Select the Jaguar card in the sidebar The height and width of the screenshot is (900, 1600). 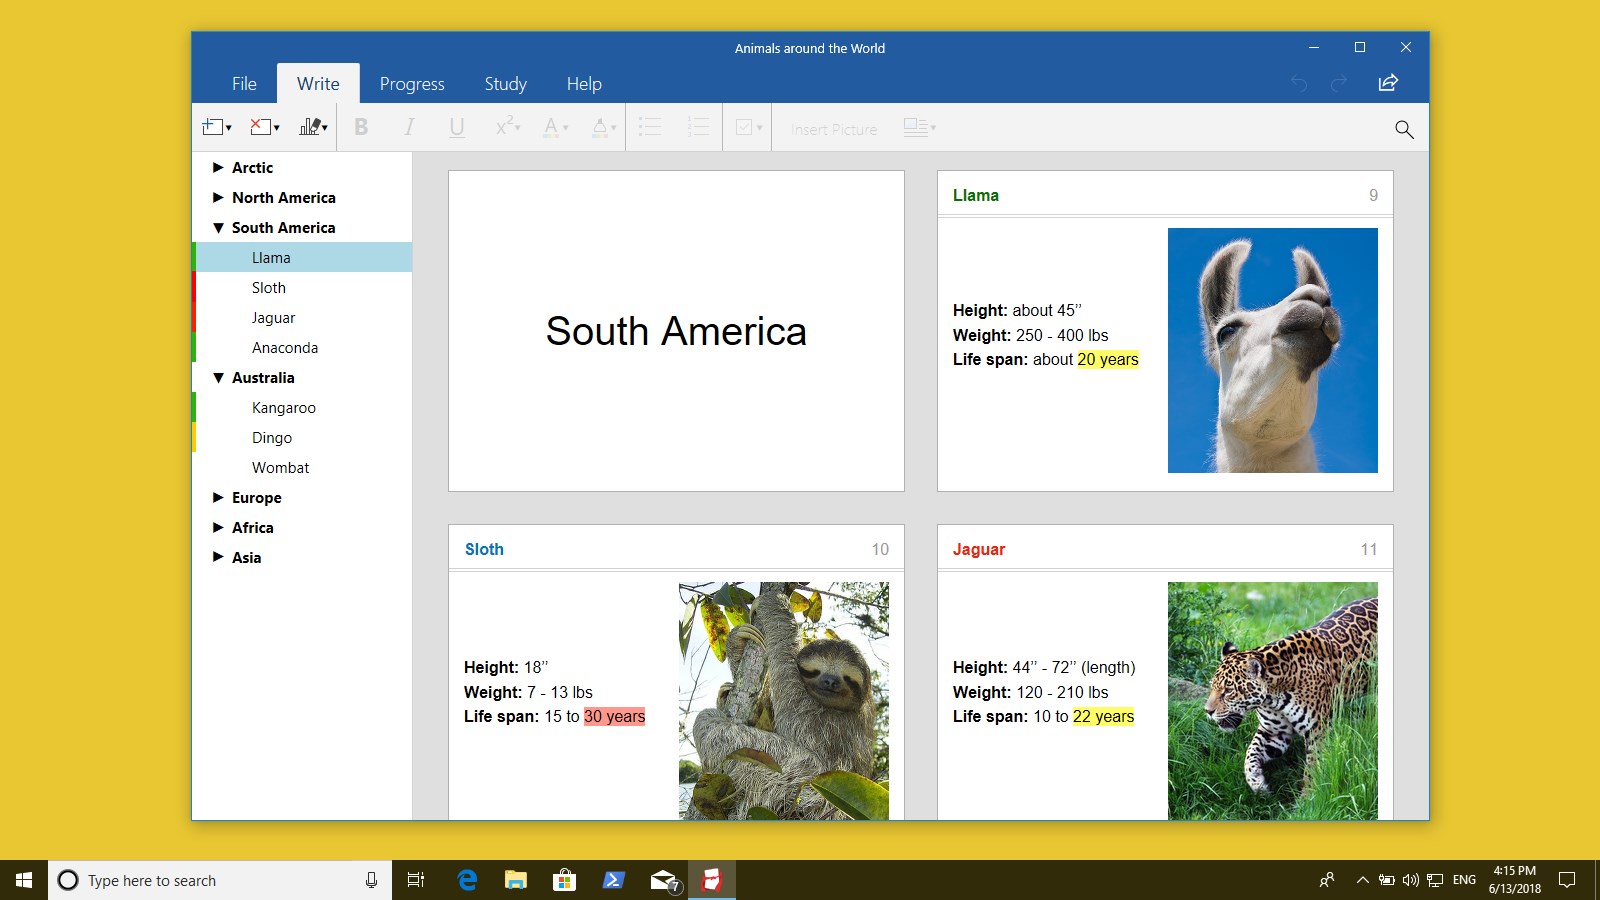pyautogui.click(x=273, y=317)
